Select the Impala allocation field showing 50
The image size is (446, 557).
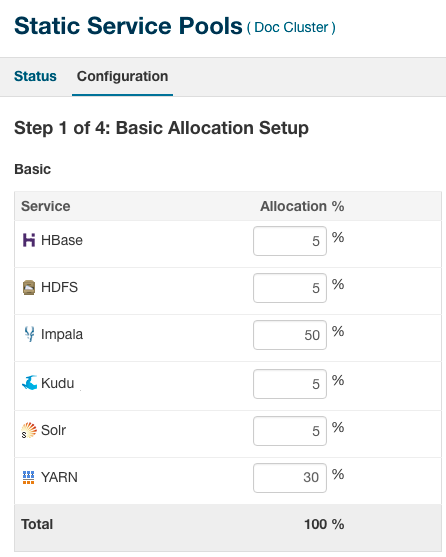290,335
